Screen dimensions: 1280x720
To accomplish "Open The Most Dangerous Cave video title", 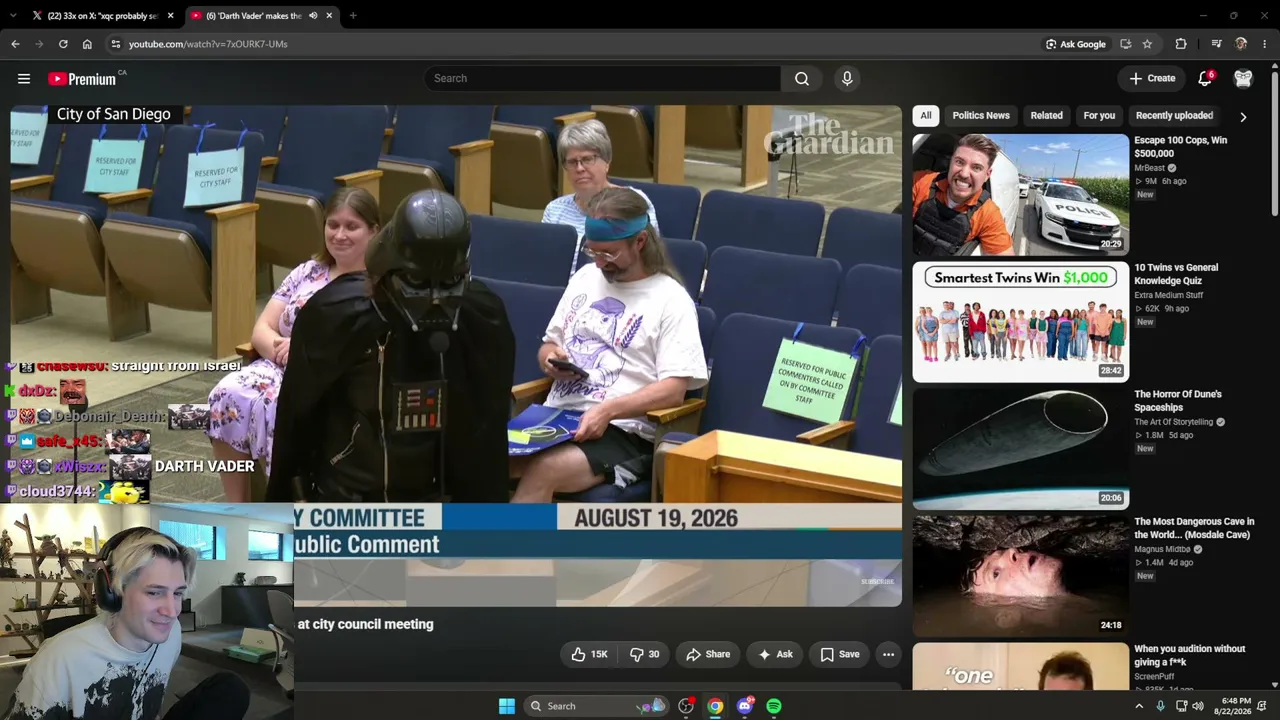I will click(1194, 528).
